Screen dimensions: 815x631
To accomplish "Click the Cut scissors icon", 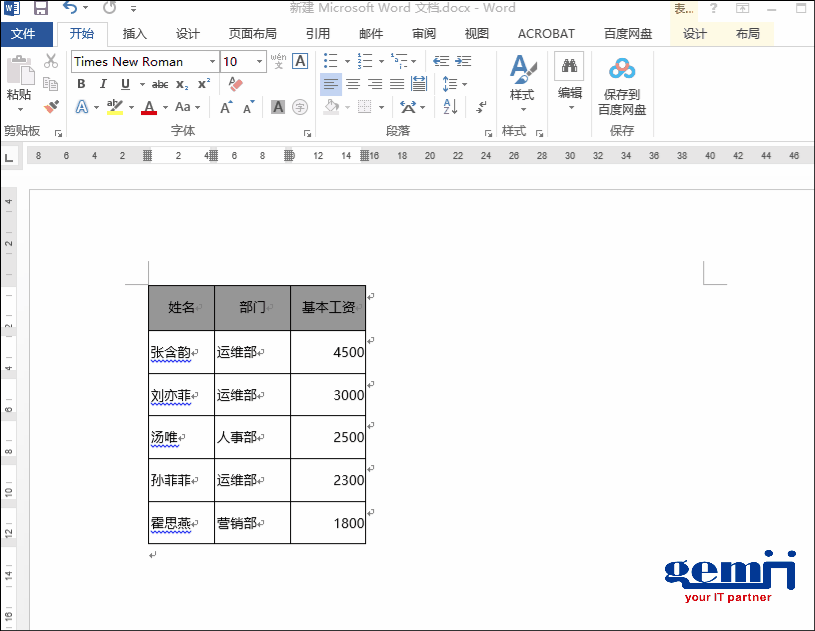I will click(x=51, y=62).
